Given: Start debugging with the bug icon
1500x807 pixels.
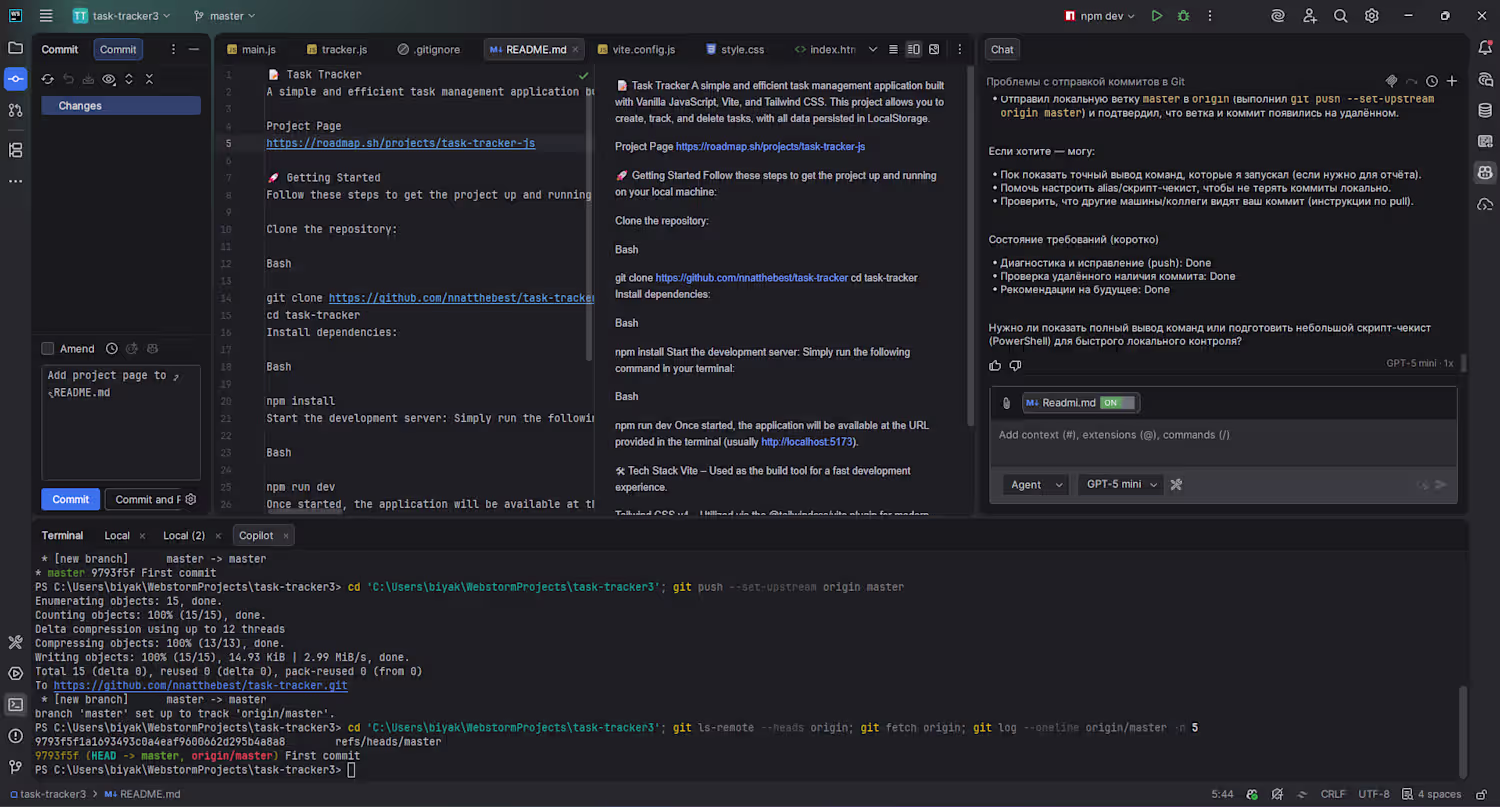Looking at the screenshot, I should pos(1184,16).
